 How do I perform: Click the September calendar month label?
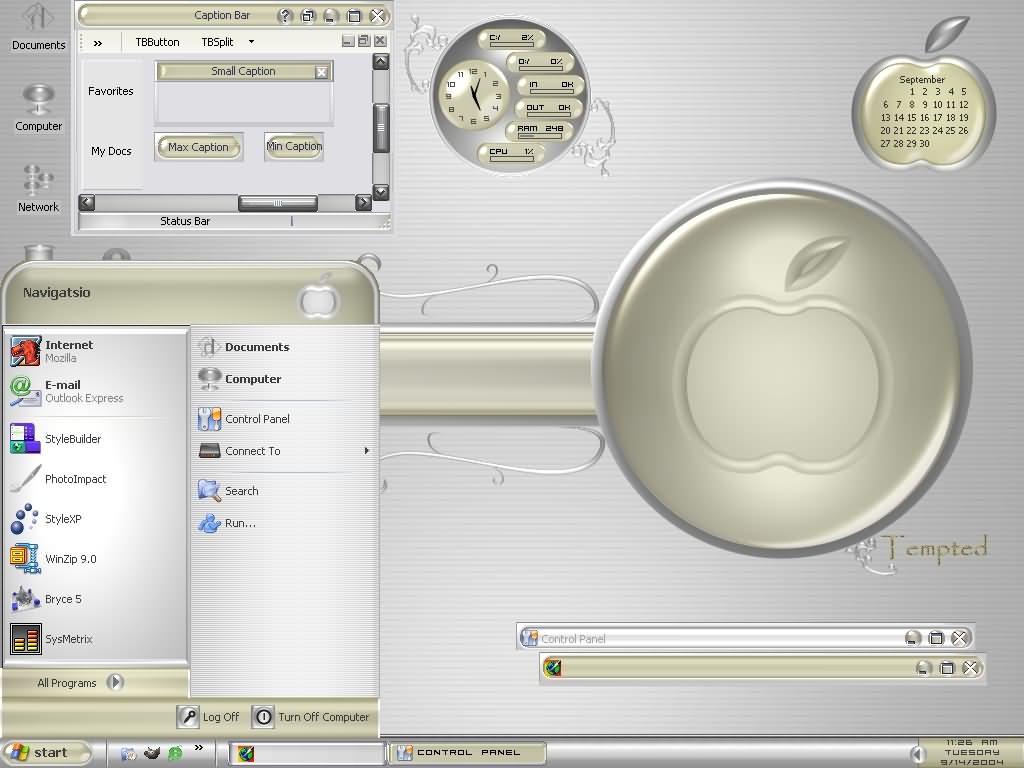pos(921,80)
